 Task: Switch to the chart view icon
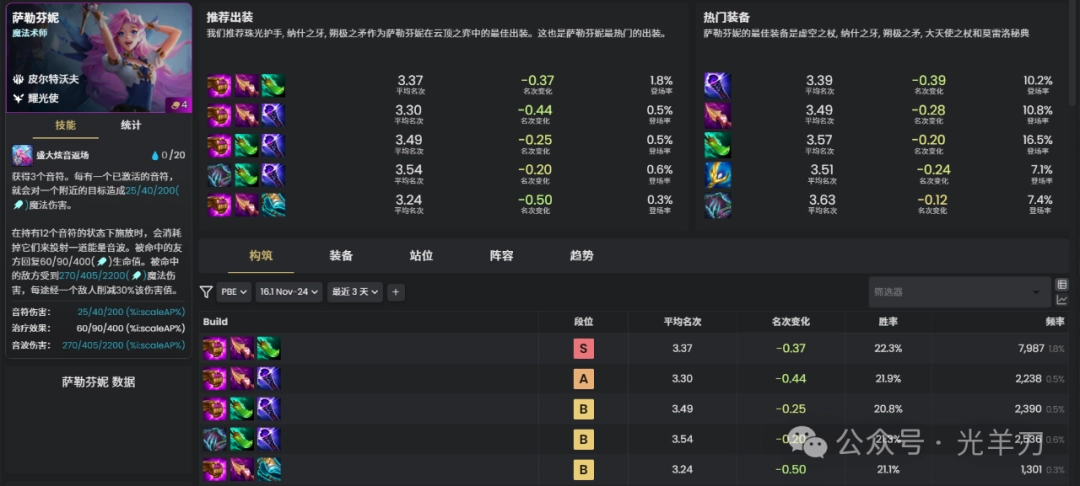tap(1062, 299)
